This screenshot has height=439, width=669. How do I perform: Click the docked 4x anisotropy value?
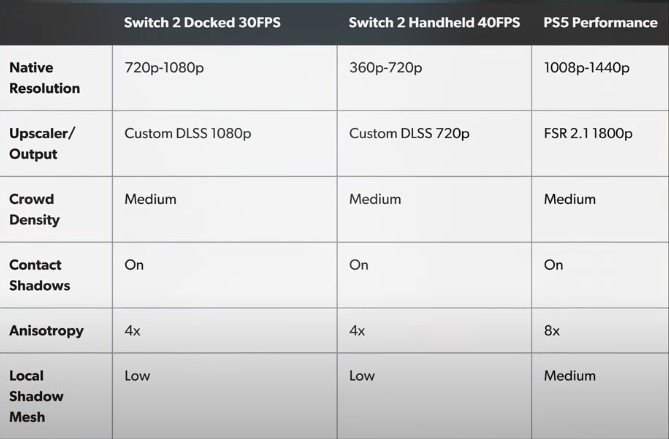(132, 331)
